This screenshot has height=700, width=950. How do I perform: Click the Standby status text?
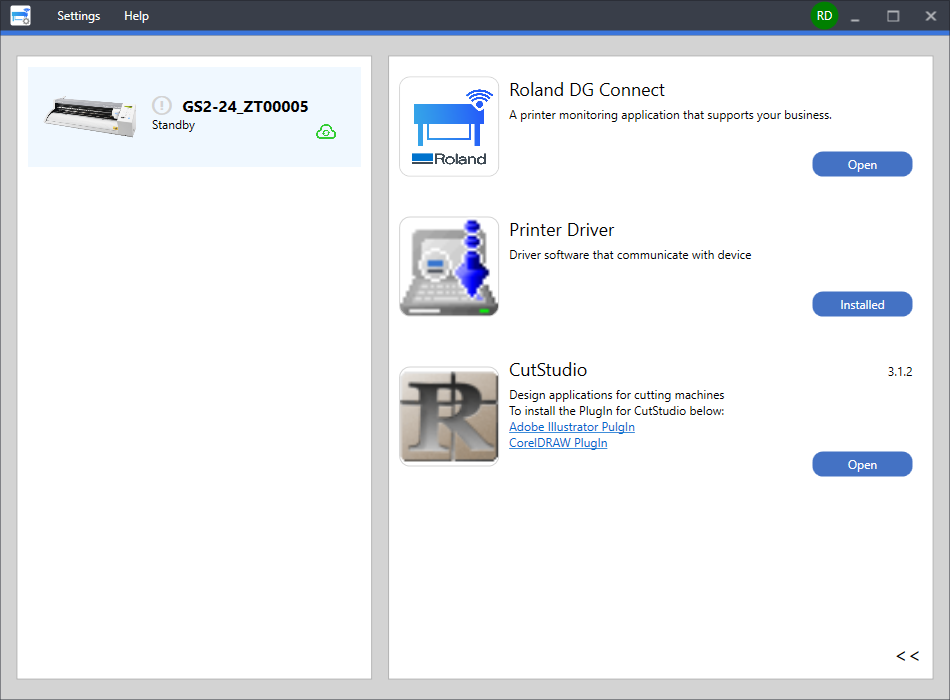coord(173,125)
